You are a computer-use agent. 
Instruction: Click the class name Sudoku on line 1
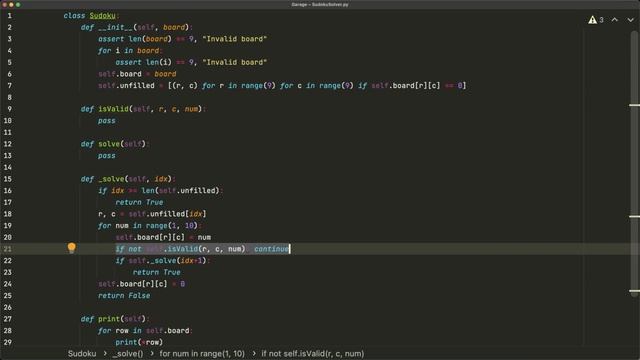tap(102, 16)
